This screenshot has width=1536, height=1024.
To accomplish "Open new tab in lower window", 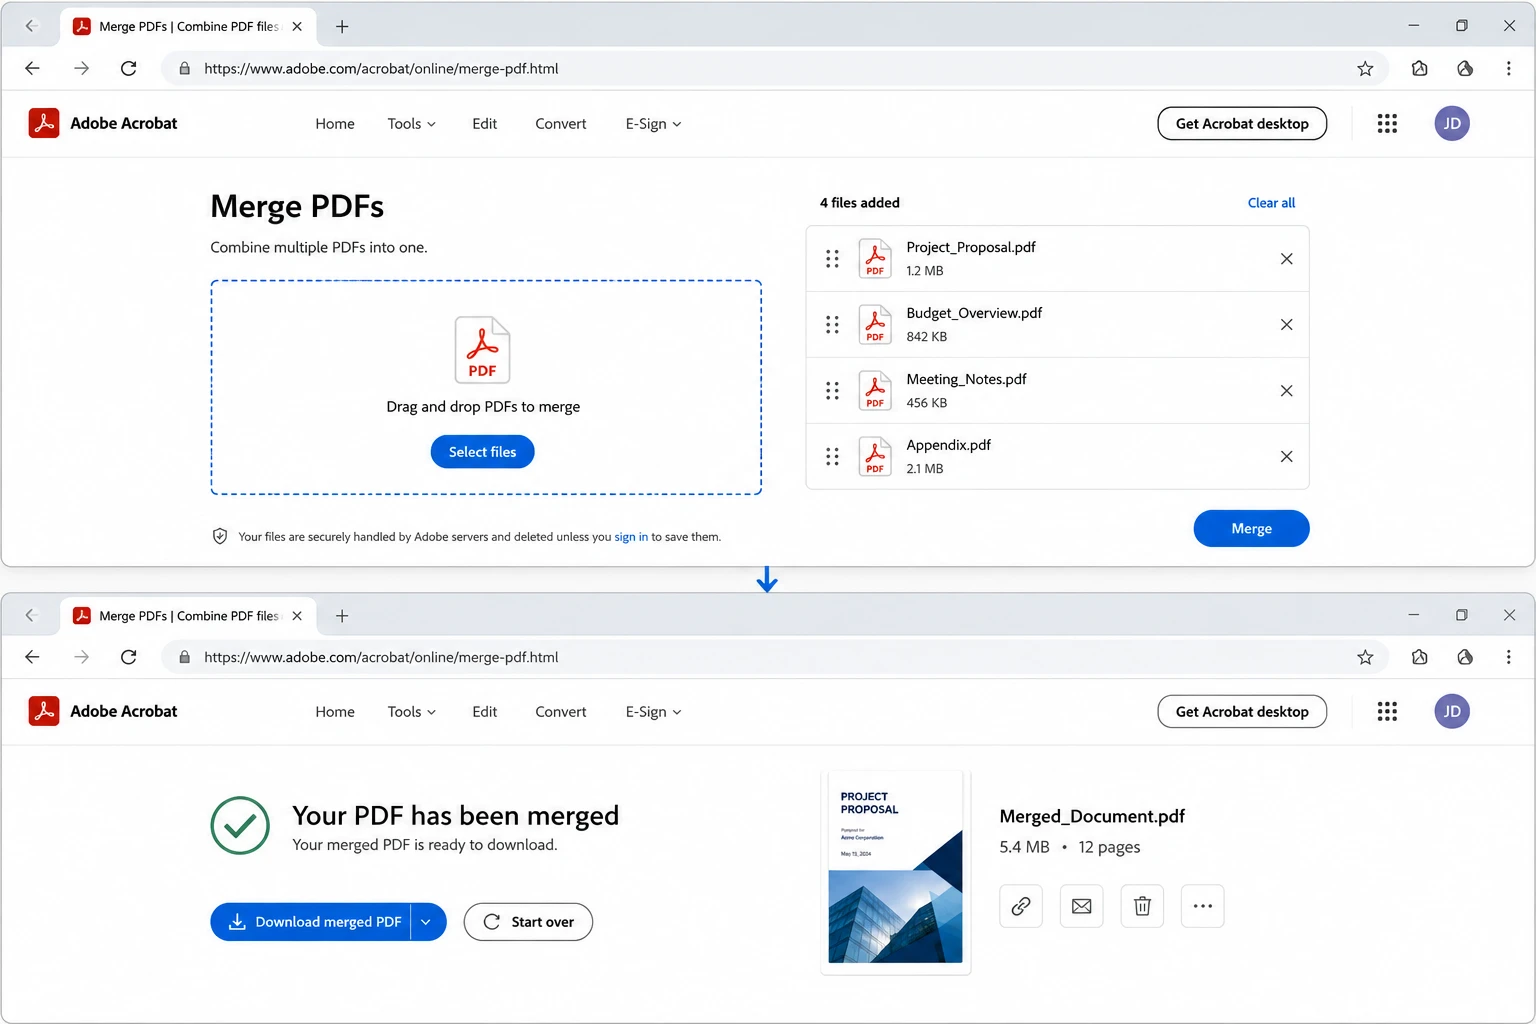I will tap(342, 616).
